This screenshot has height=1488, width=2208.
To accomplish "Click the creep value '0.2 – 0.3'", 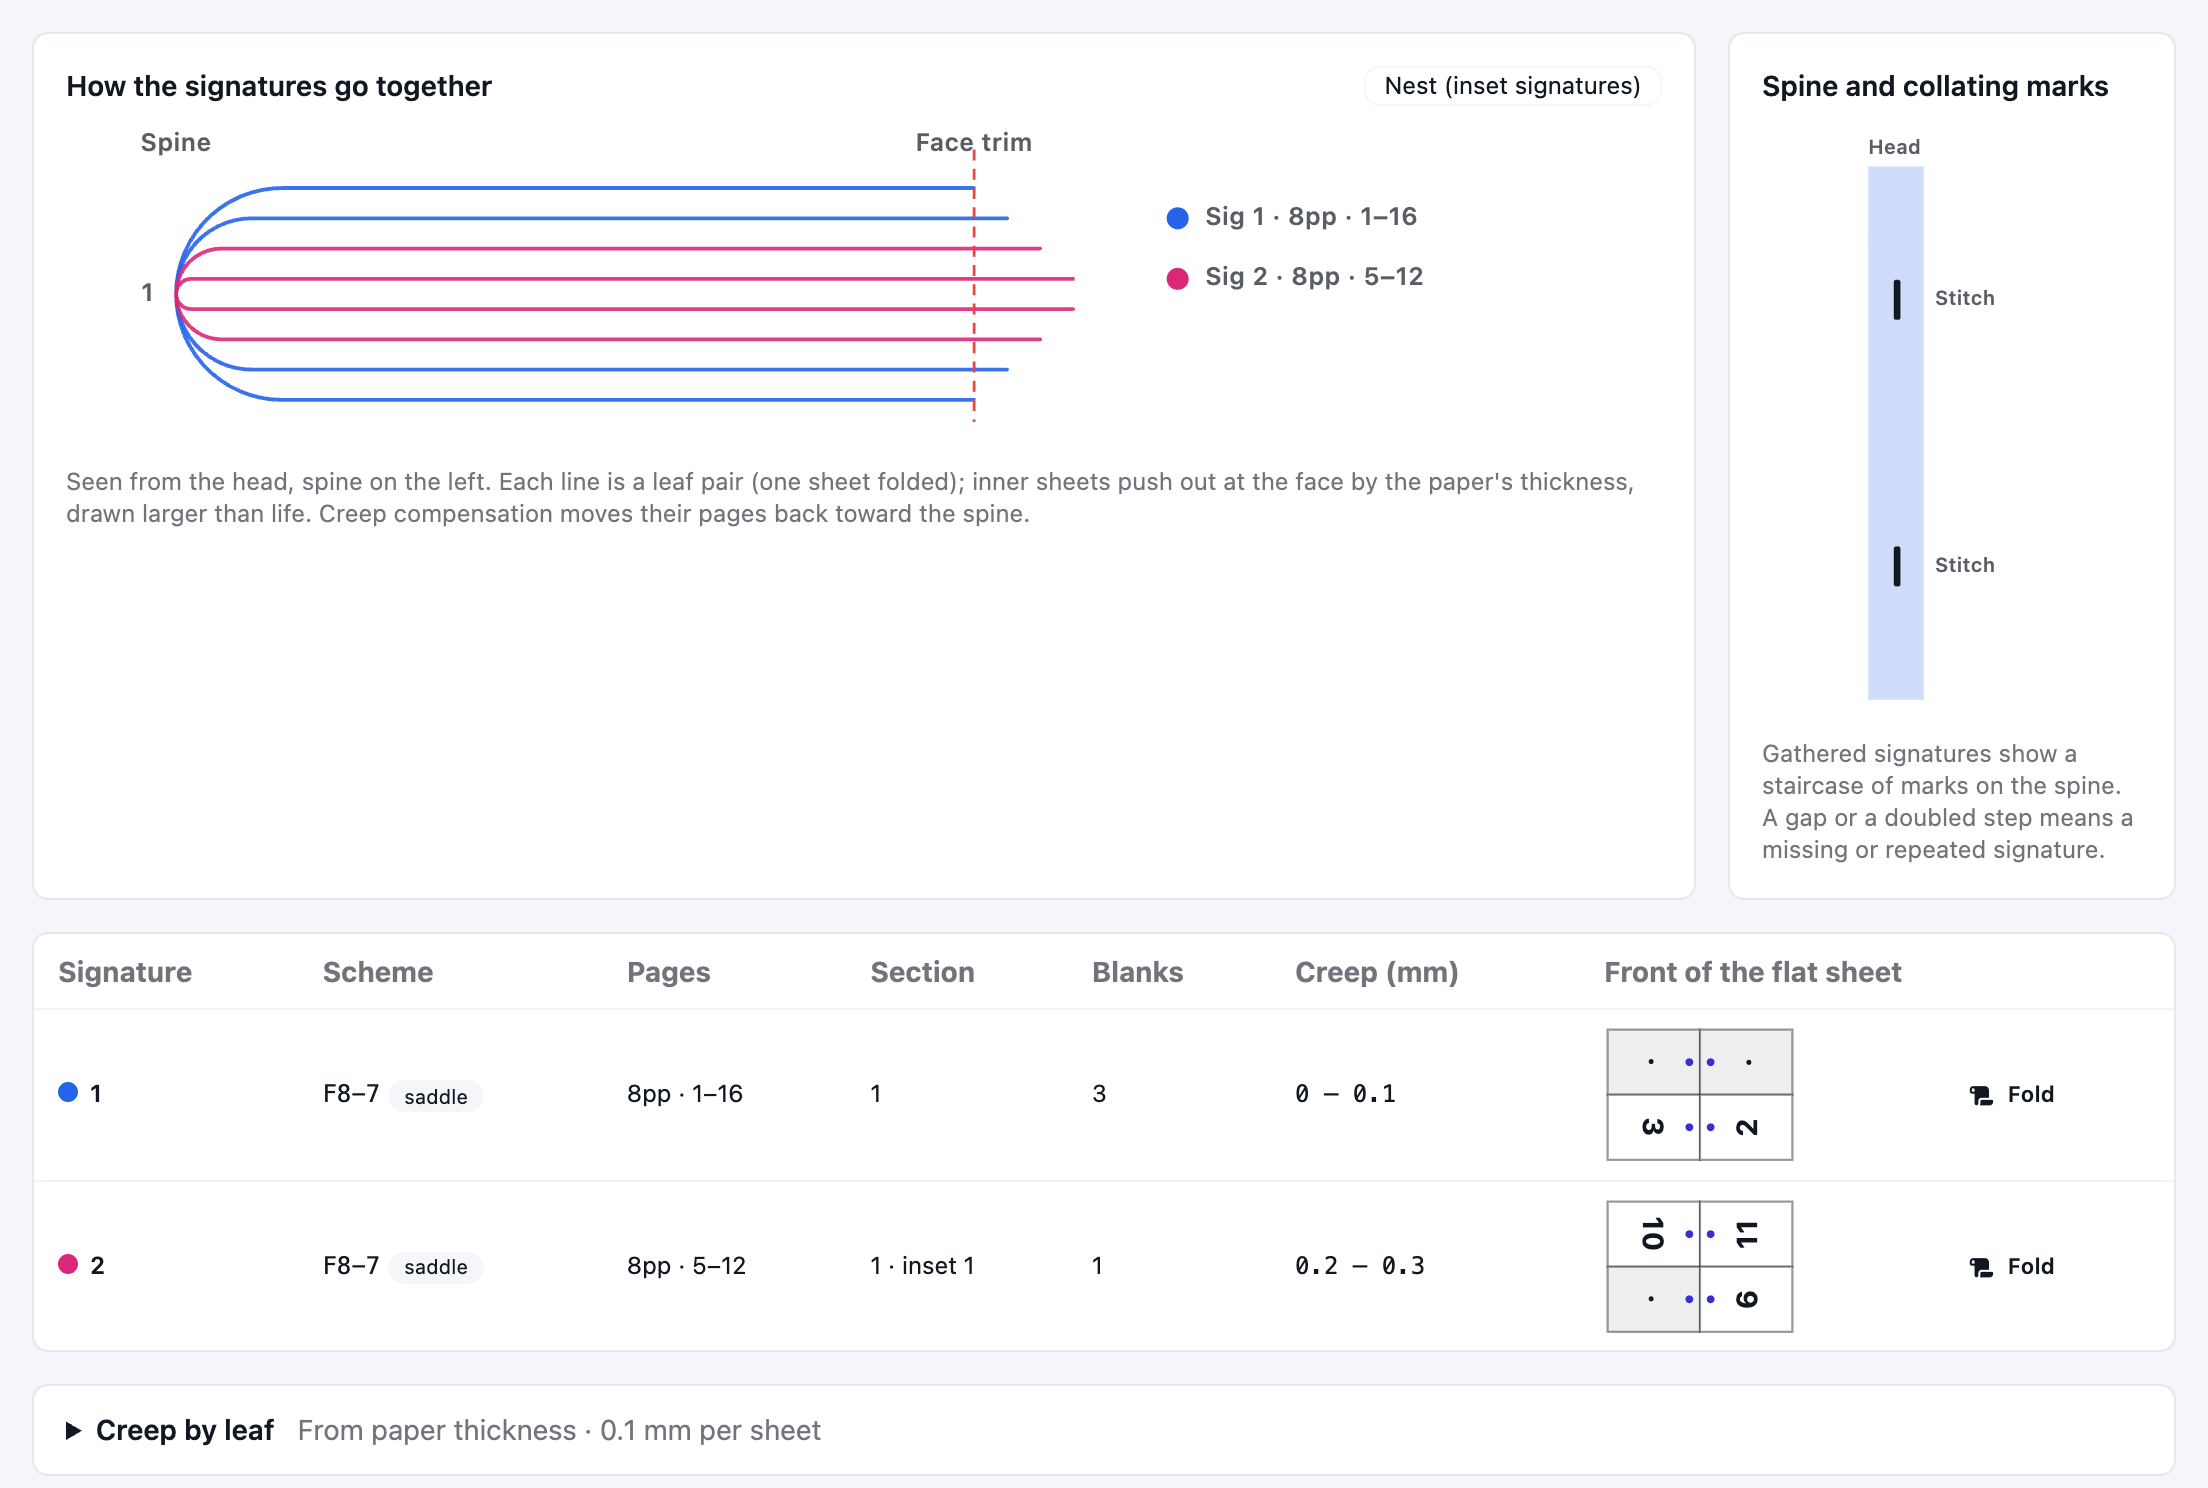I will click(1360, 1266).
